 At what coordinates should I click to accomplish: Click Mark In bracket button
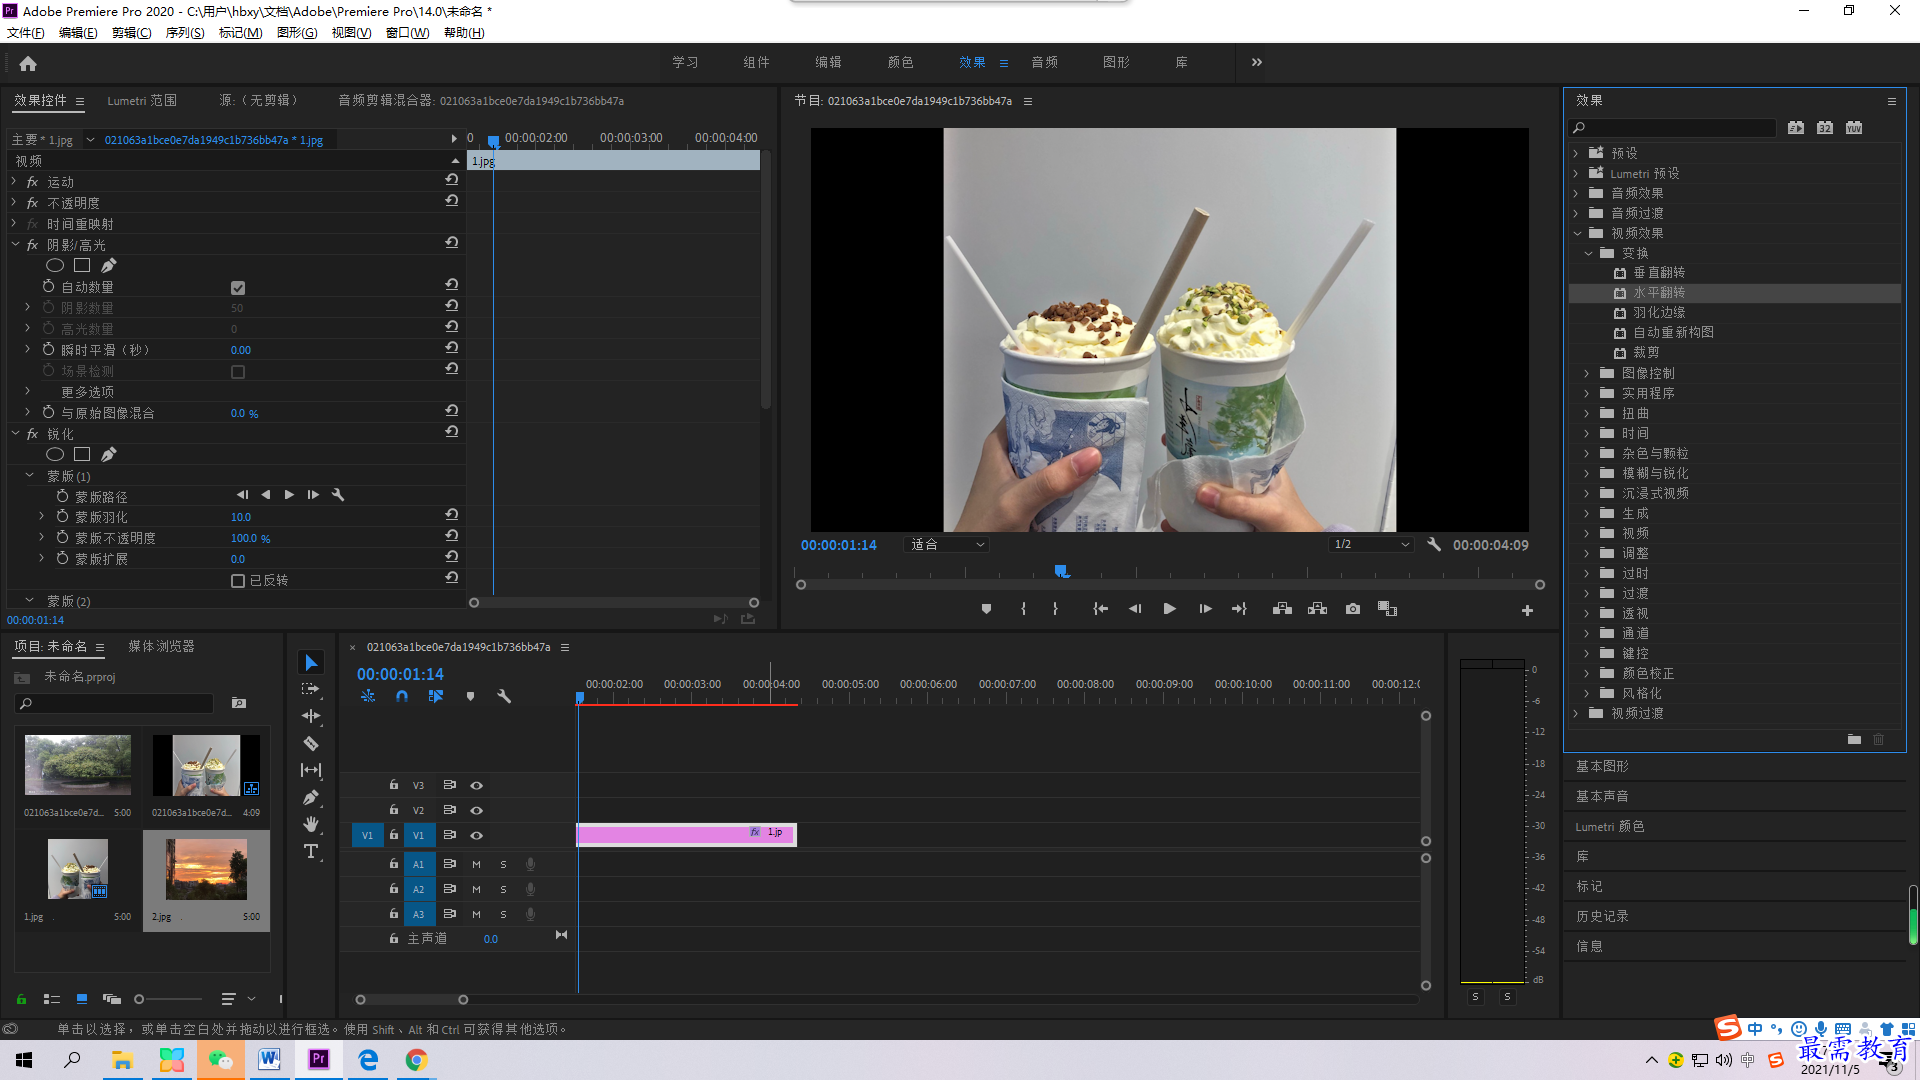(1023, 609)
